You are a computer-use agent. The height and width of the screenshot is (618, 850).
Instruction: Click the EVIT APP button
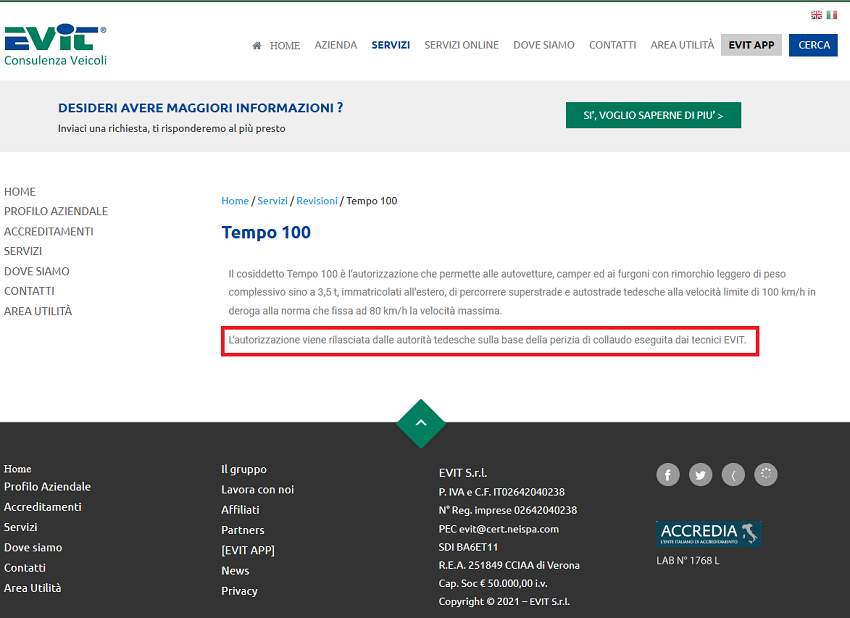pos(751,45)
